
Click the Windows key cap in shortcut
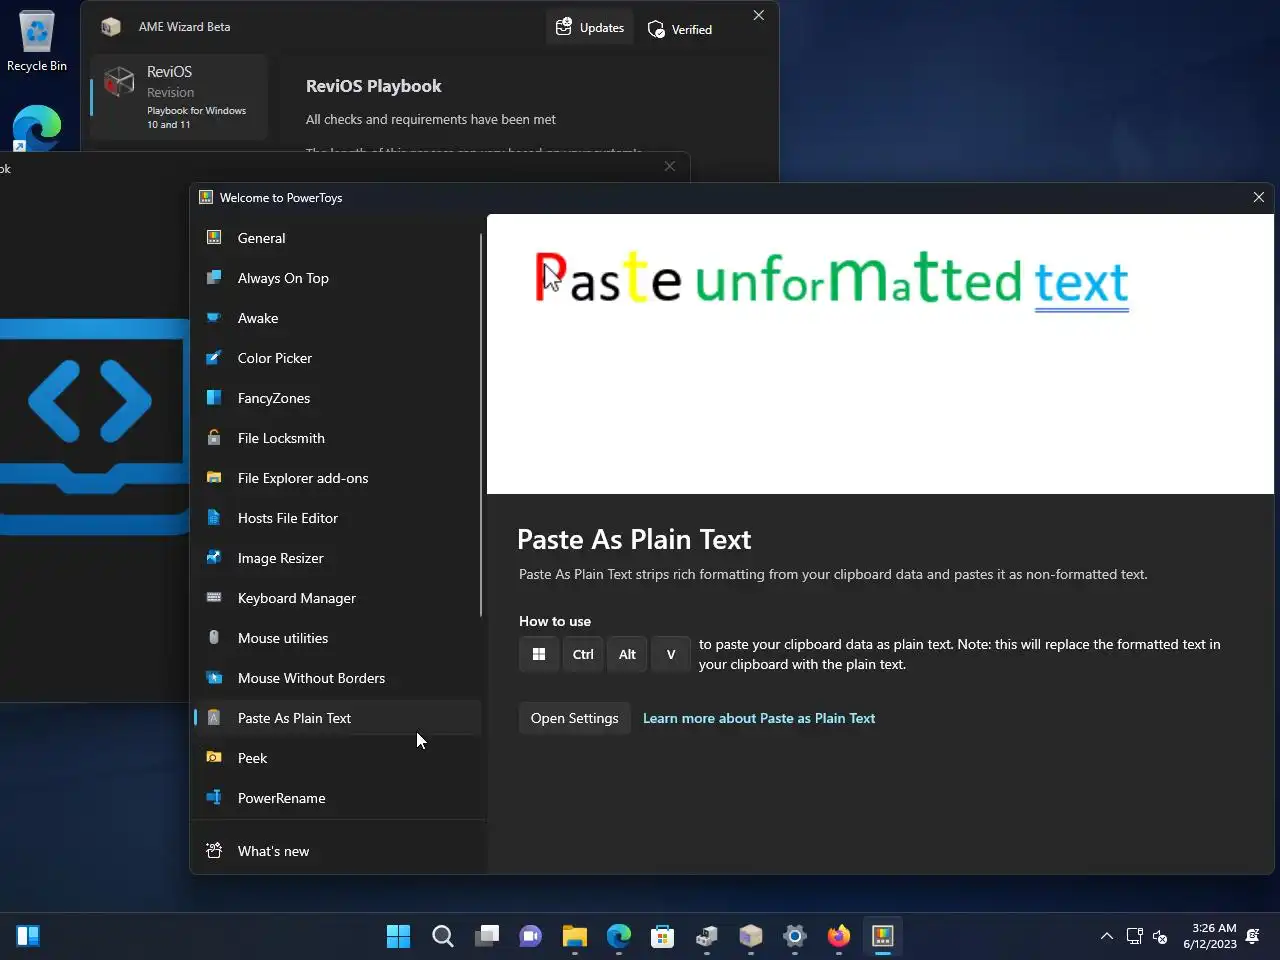pos(539,654)
